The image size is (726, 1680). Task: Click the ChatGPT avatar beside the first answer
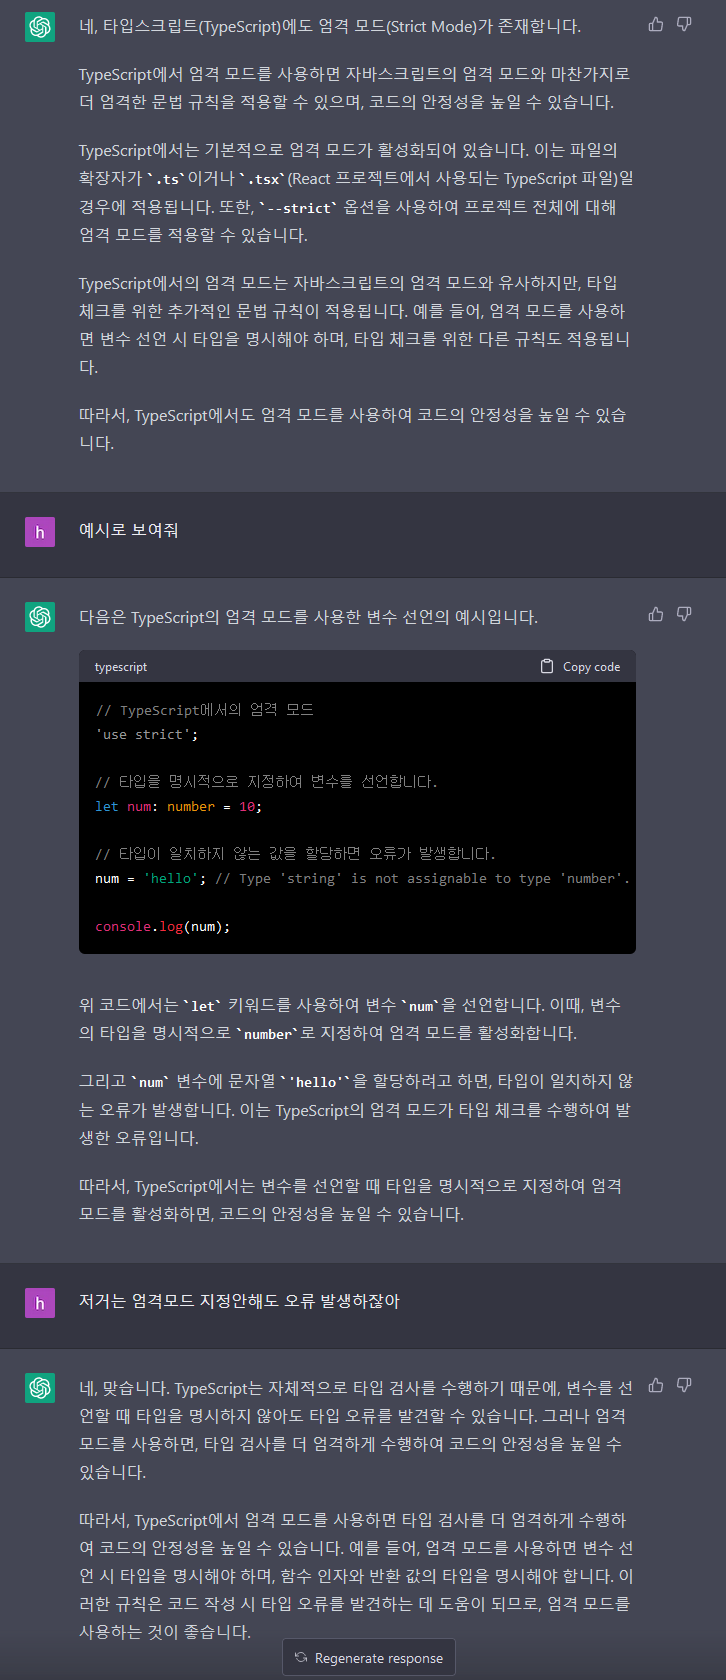click(x=40, y=26)
